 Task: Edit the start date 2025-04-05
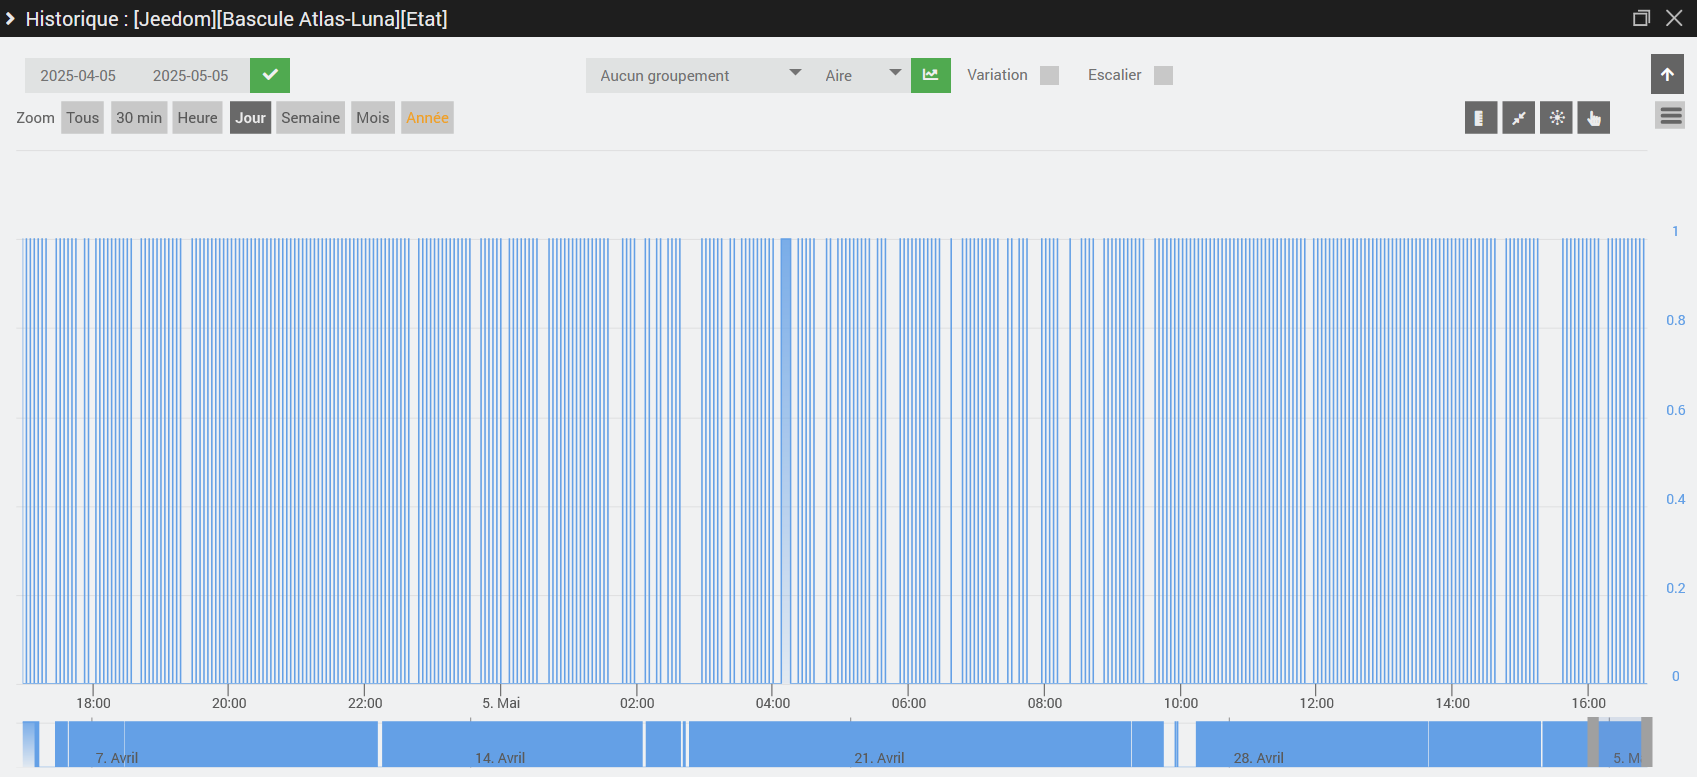[x=78, y=76]
